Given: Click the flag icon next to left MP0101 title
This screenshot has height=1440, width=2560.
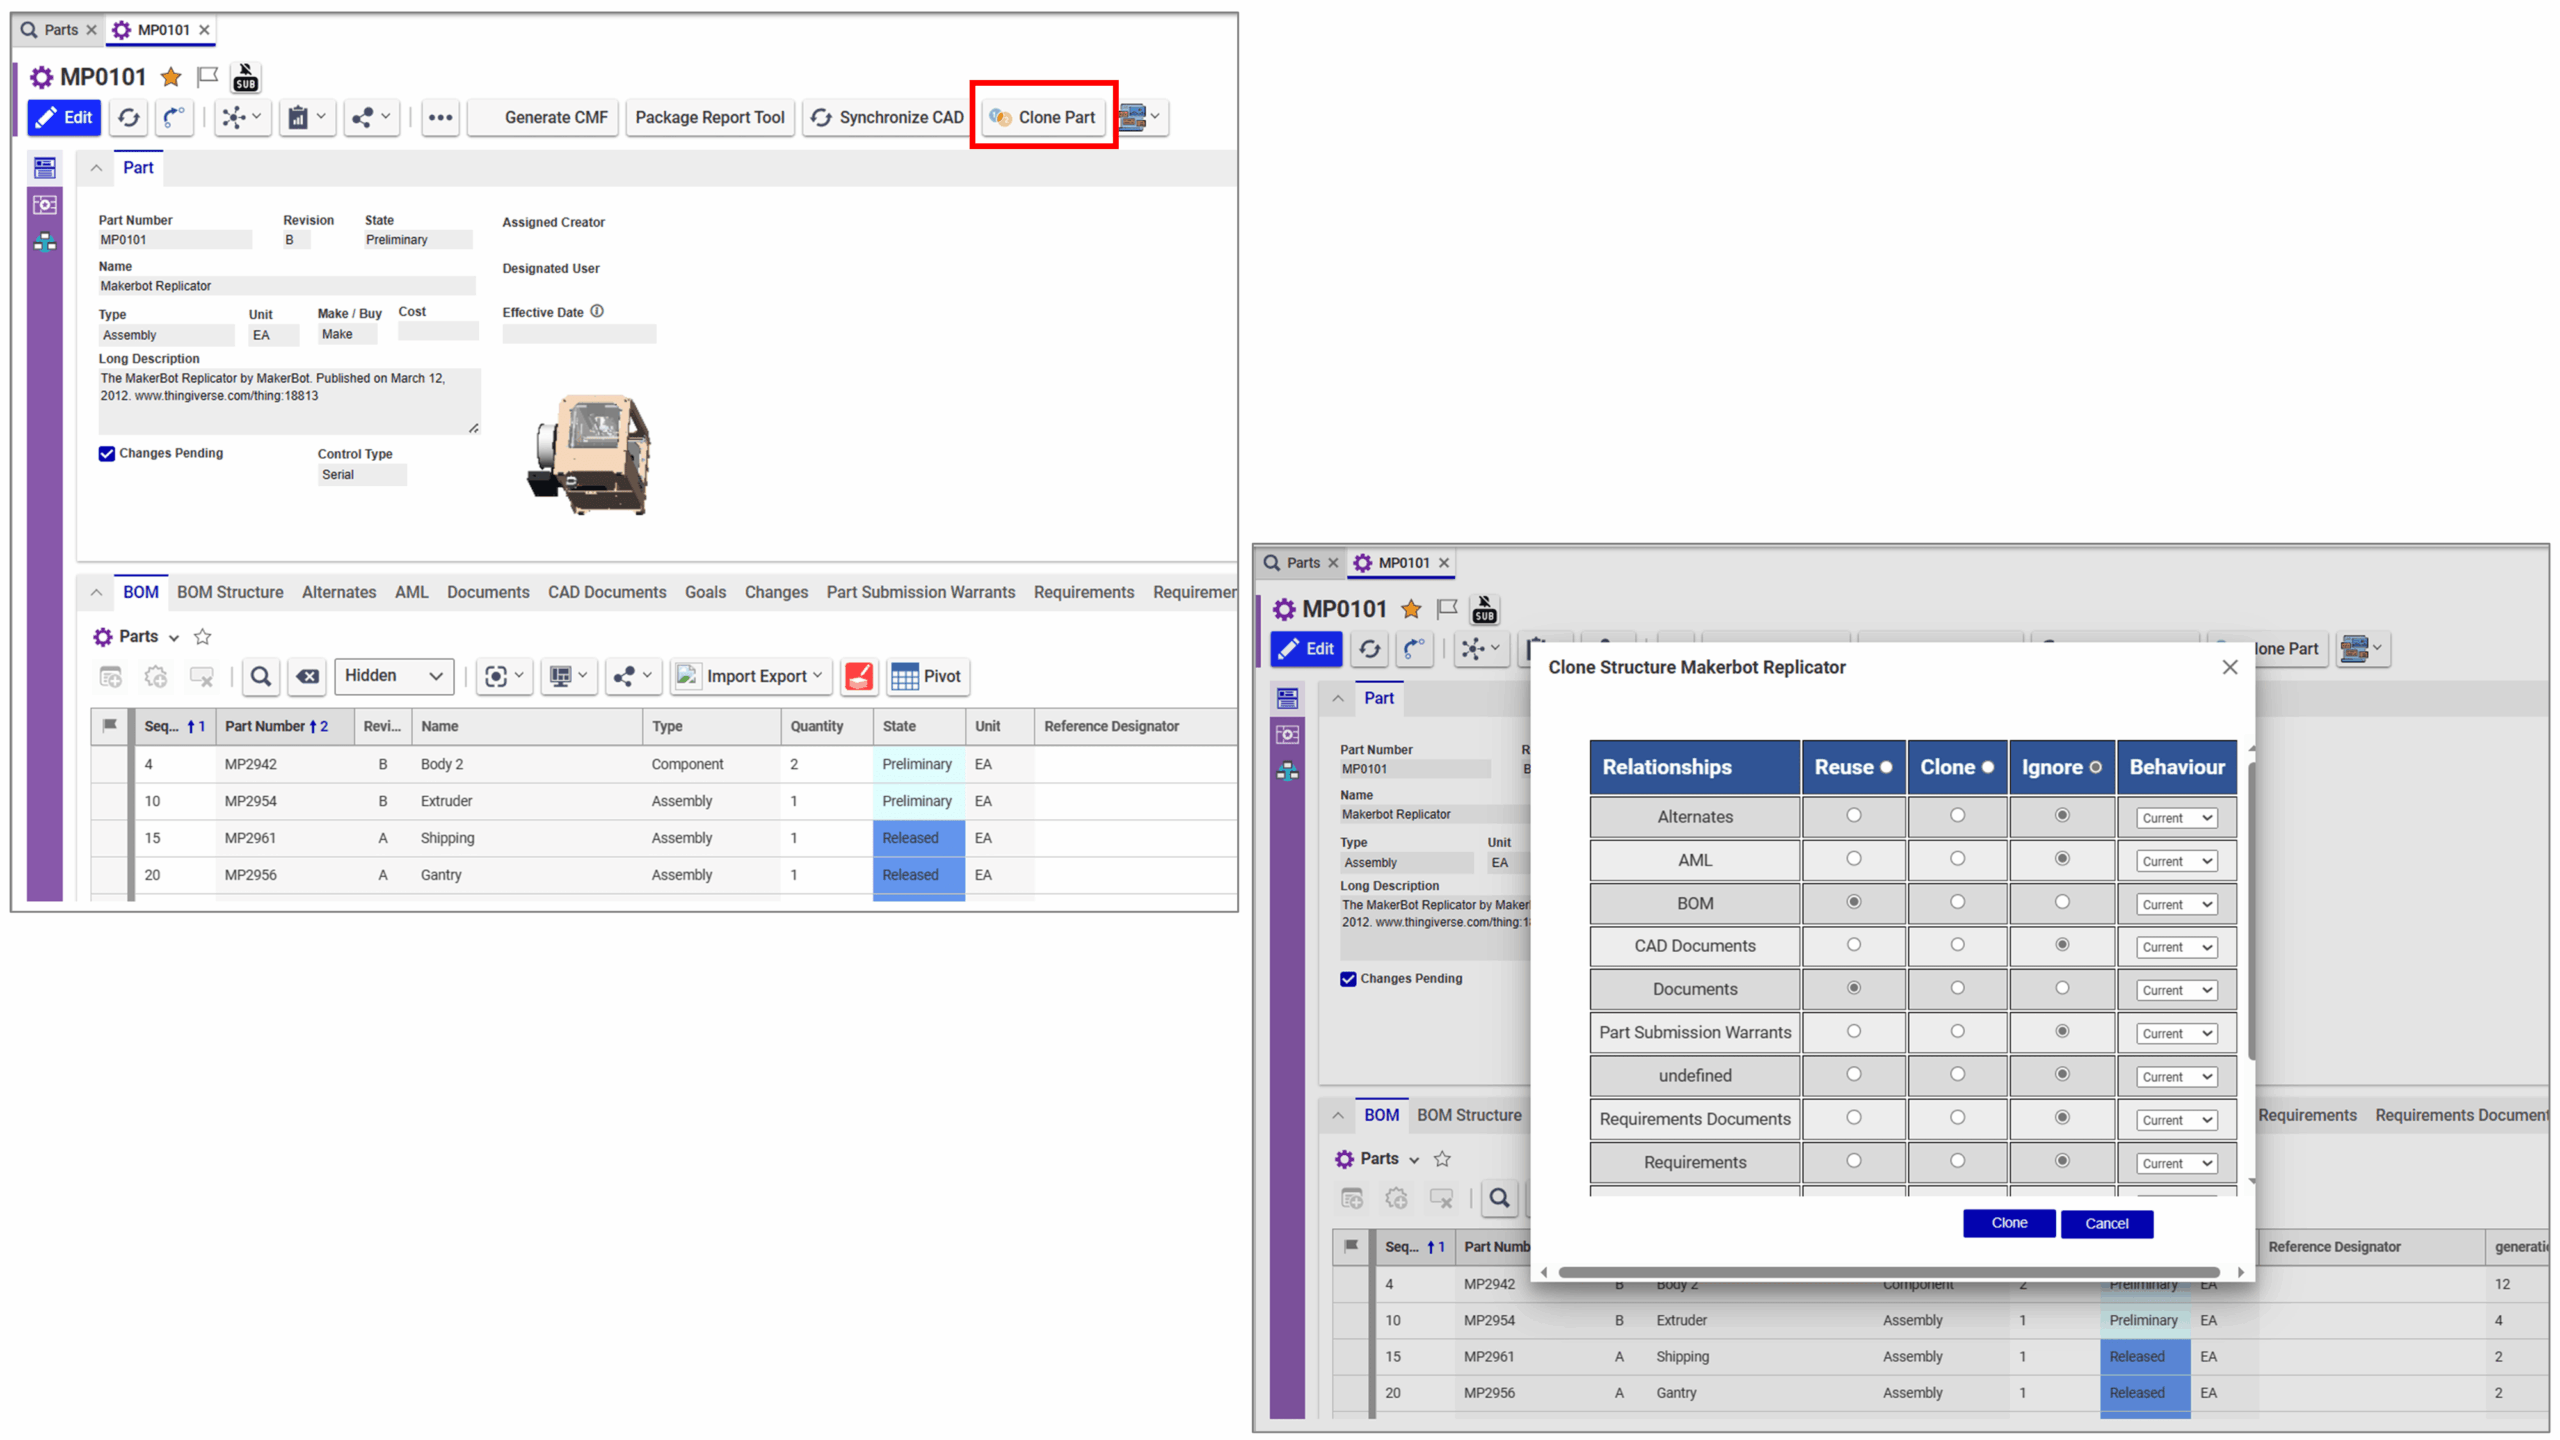Looking at the screenshot, I should click(x=207, y=77).
